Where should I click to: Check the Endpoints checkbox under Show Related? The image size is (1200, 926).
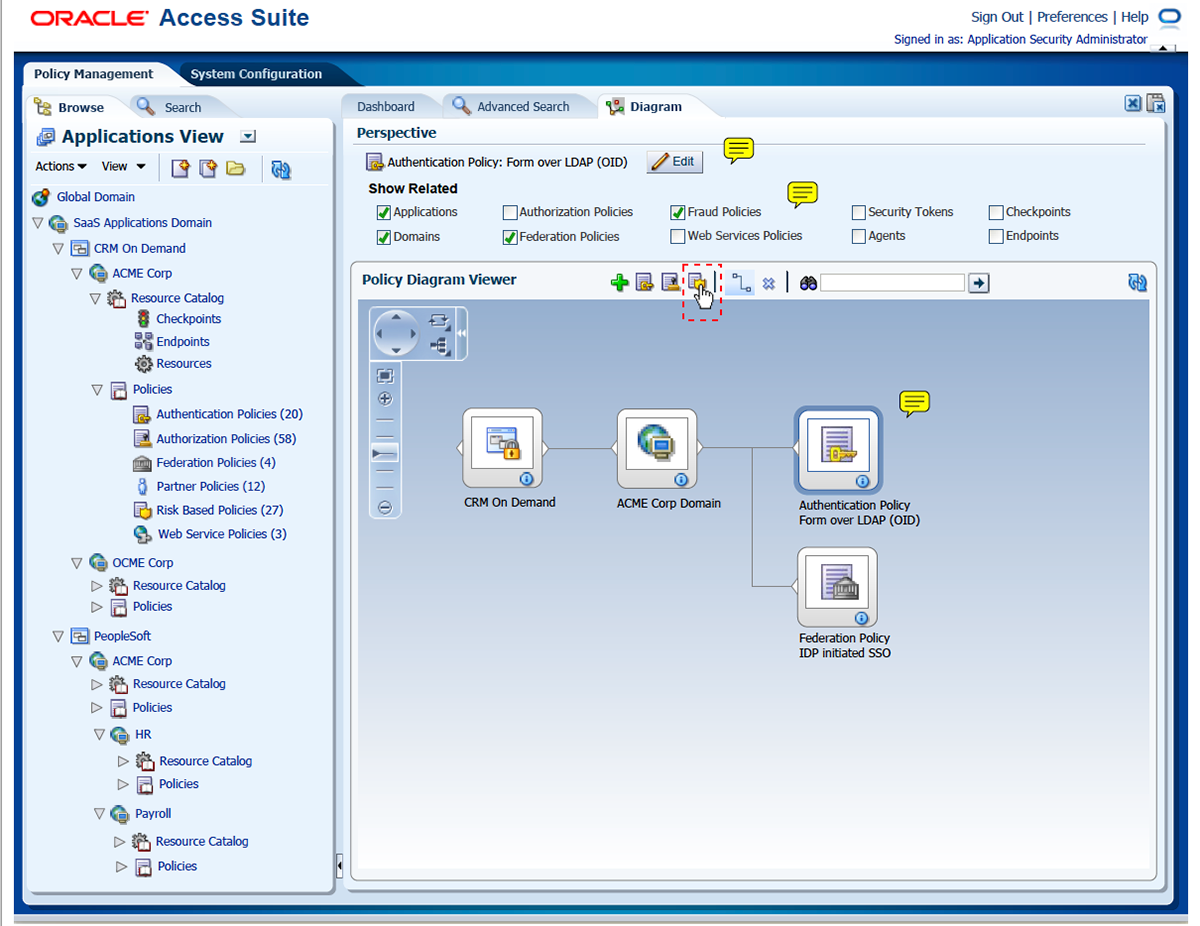996,236
